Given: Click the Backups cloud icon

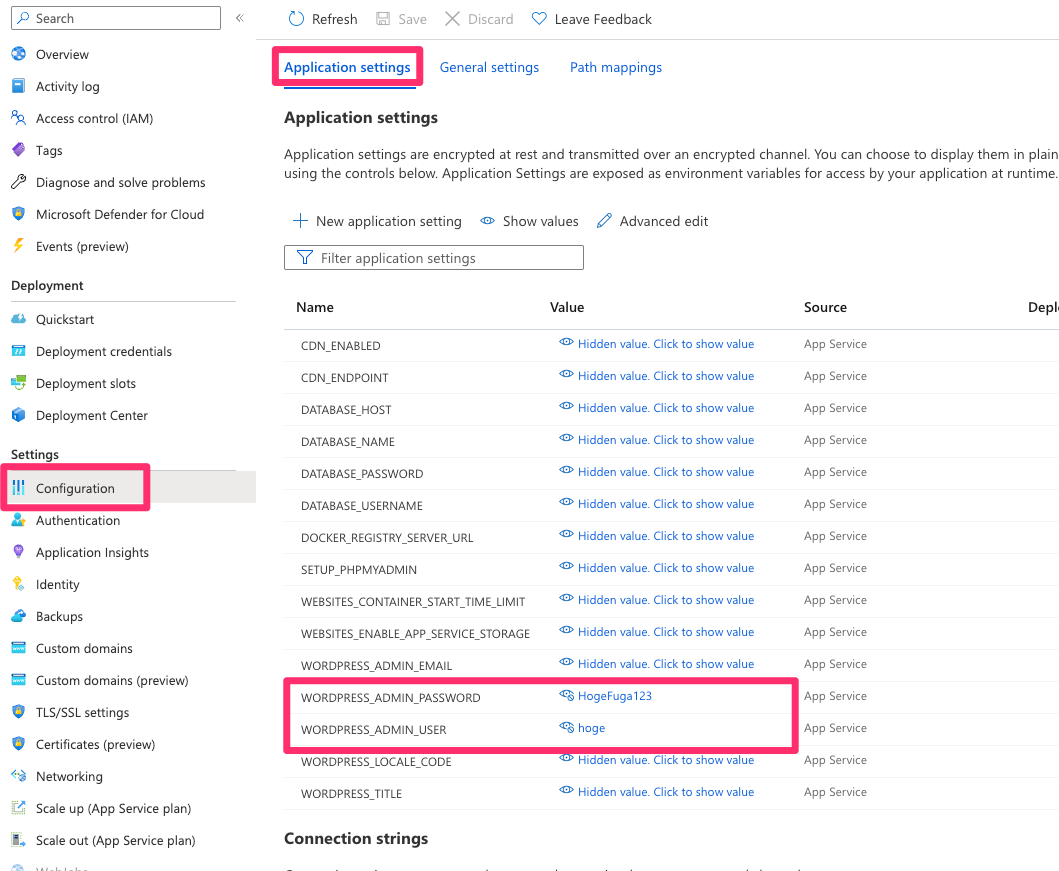Looking at the screenshot, I should 18,616.
